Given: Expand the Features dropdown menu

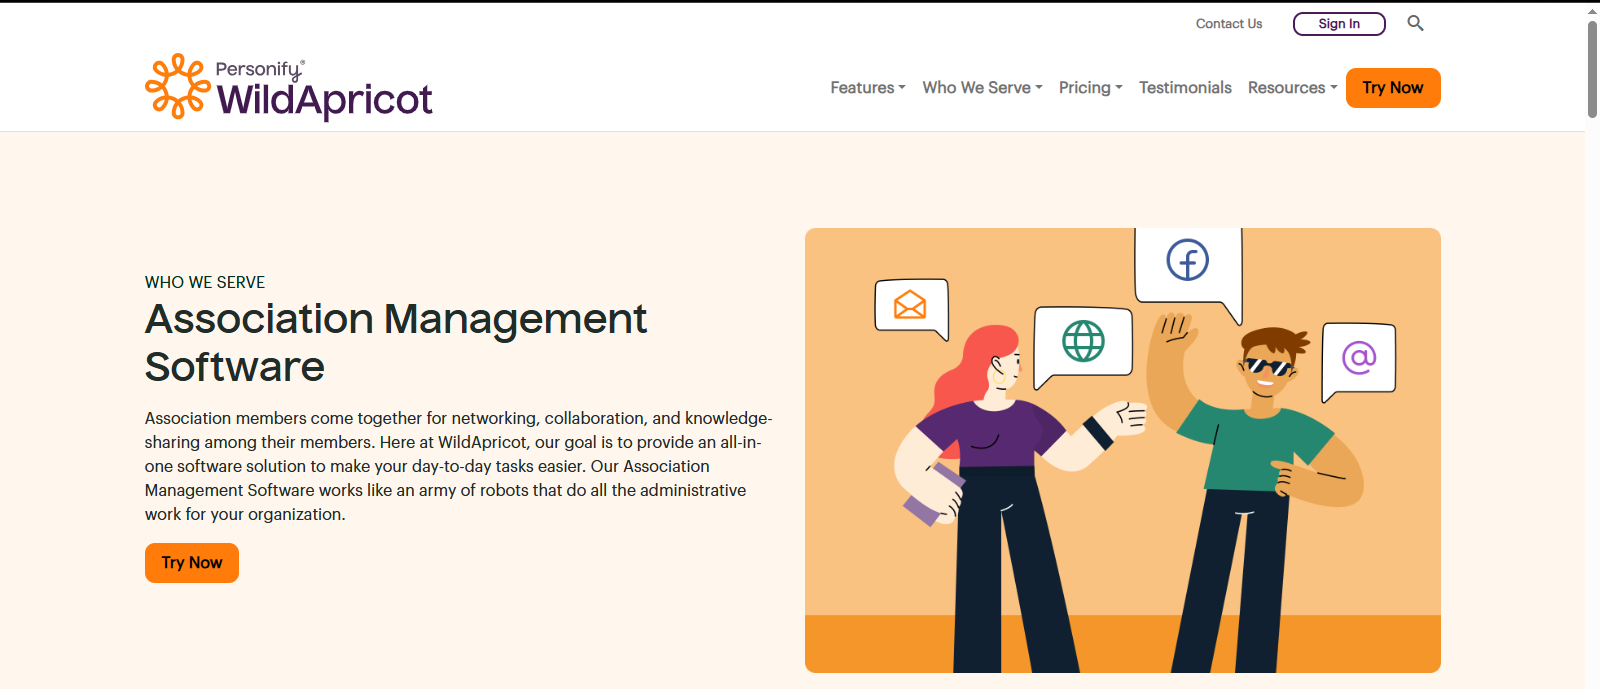Looking at the screenshot, I should [x=867, y=88].
